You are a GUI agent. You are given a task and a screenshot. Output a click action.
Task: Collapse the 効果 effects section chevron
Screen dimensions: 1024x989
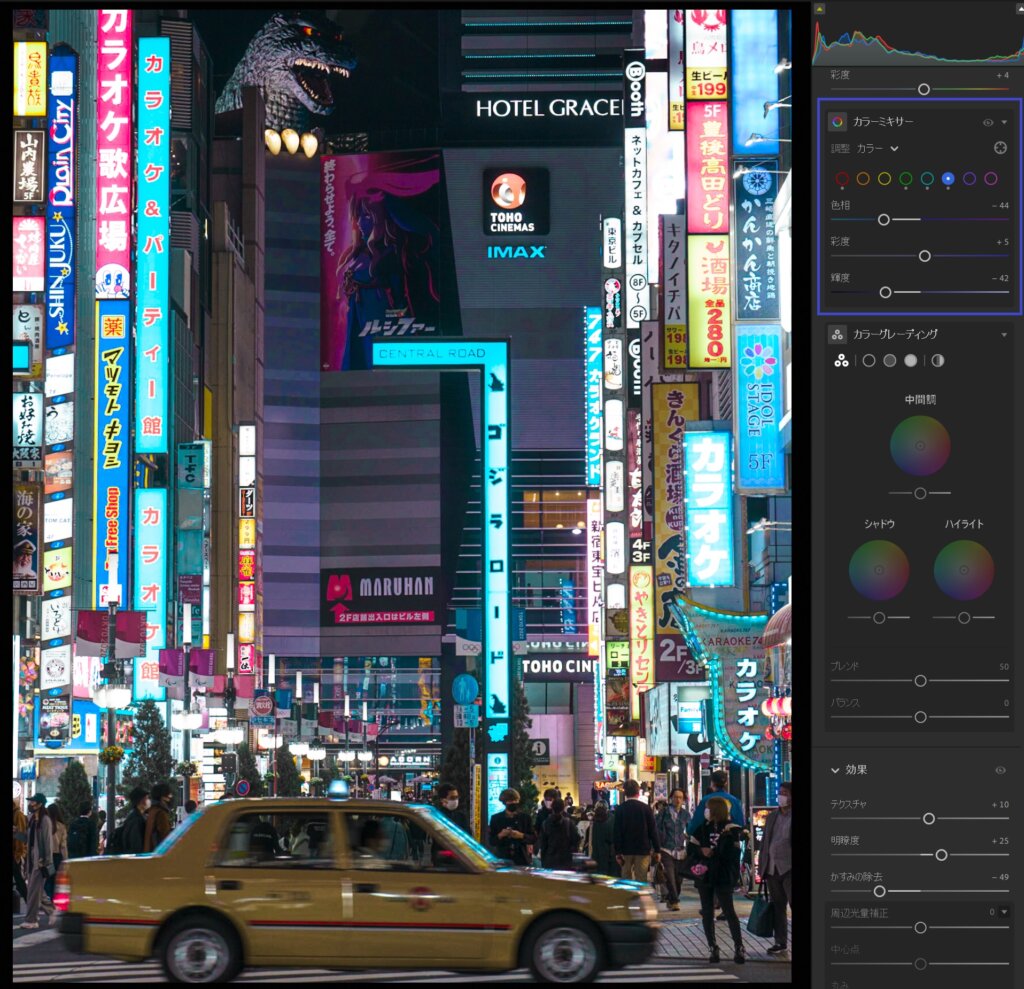point(835,770)
